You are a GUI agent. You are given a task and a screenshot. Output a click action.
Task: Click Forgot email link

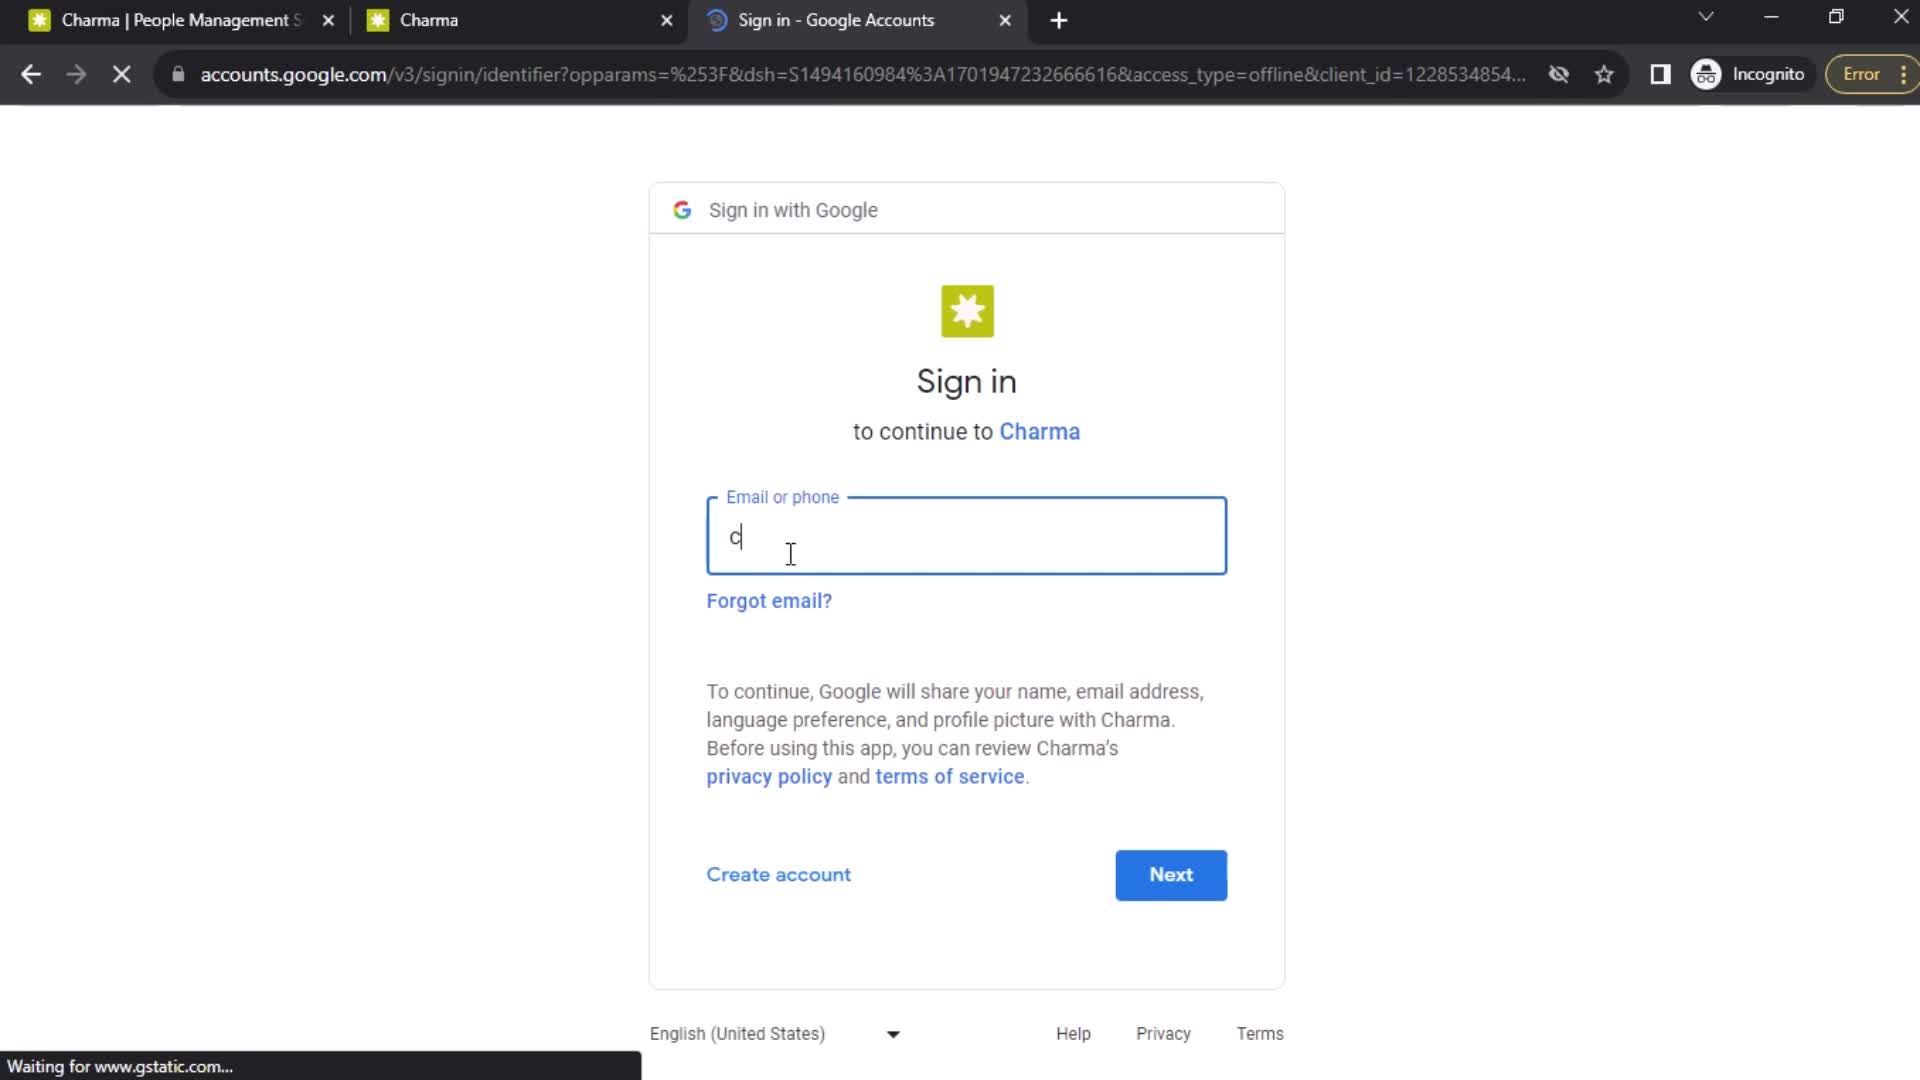click(769, 601)
